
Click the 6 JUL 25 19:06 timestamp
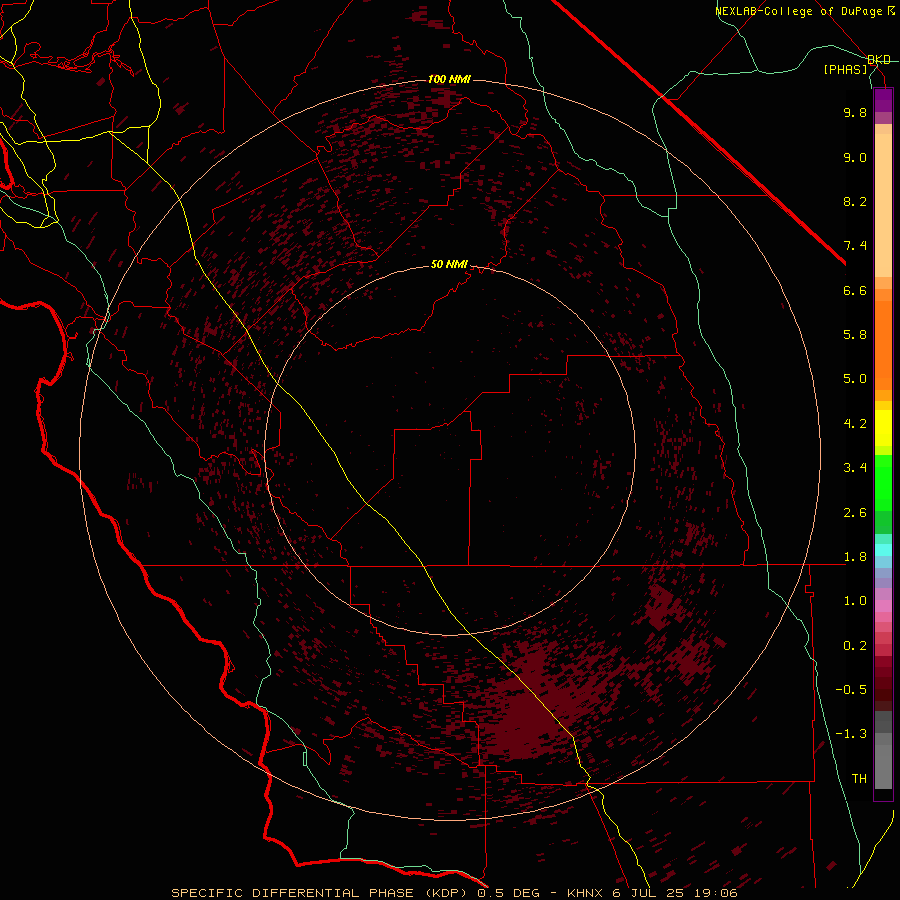(x=675, y=893)
